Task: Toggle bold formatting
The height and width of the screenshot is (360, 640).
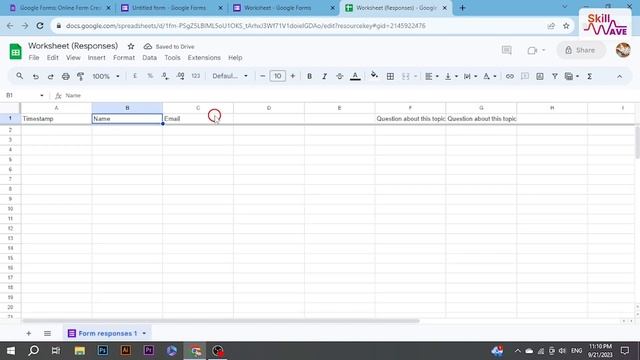Action: pyautogui.click(x=309, y=76)
